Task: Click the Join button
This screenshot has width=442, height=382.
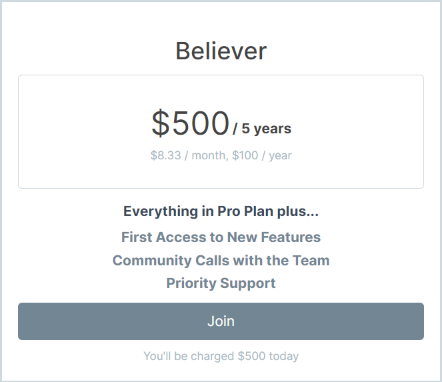Action: point(221,321)
